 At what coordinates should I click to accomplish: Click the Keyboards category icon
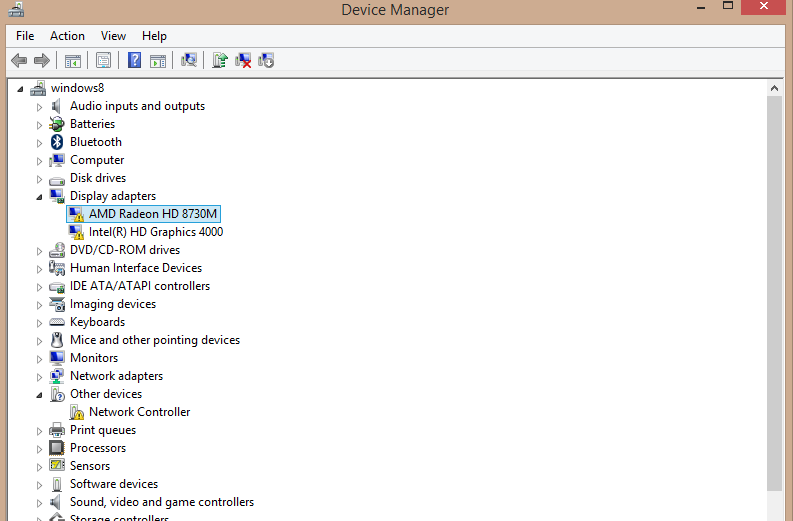[57, 322]
